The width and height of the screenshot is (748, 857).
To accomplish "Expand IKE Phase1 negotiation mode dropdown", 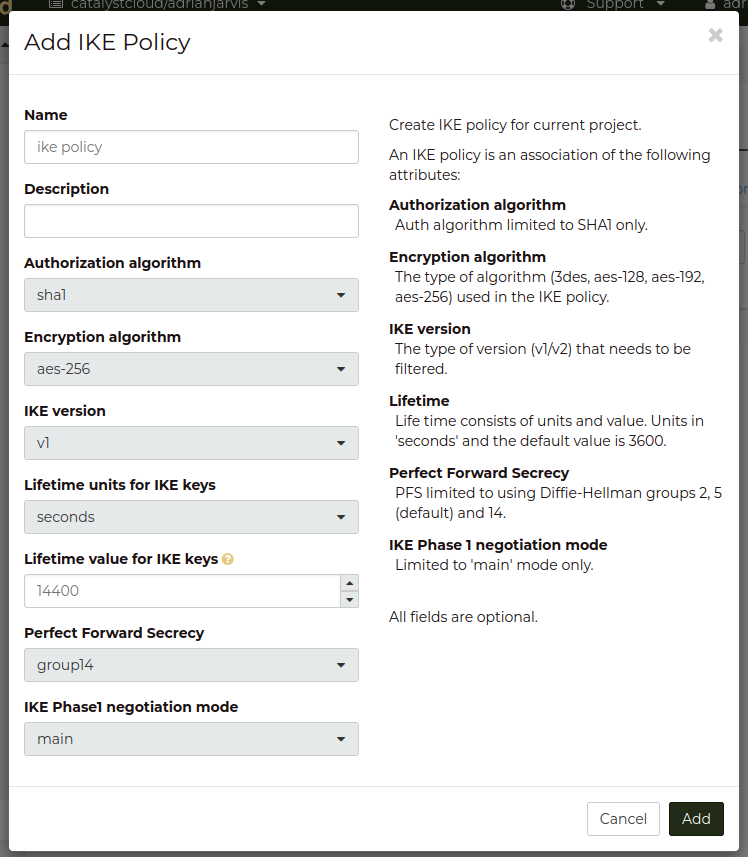I will point(191,739).
